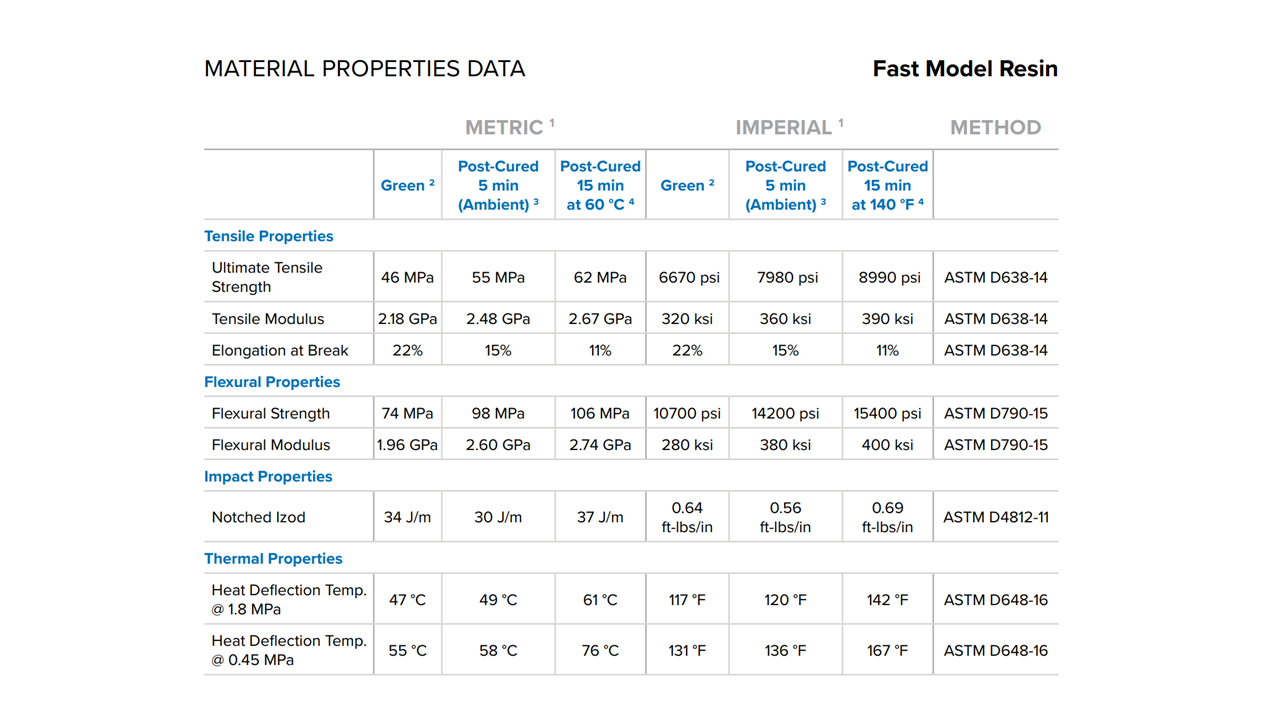
Task: Click the Post-Cured 15 min at 60 °C header
Action: click(600, 185)
